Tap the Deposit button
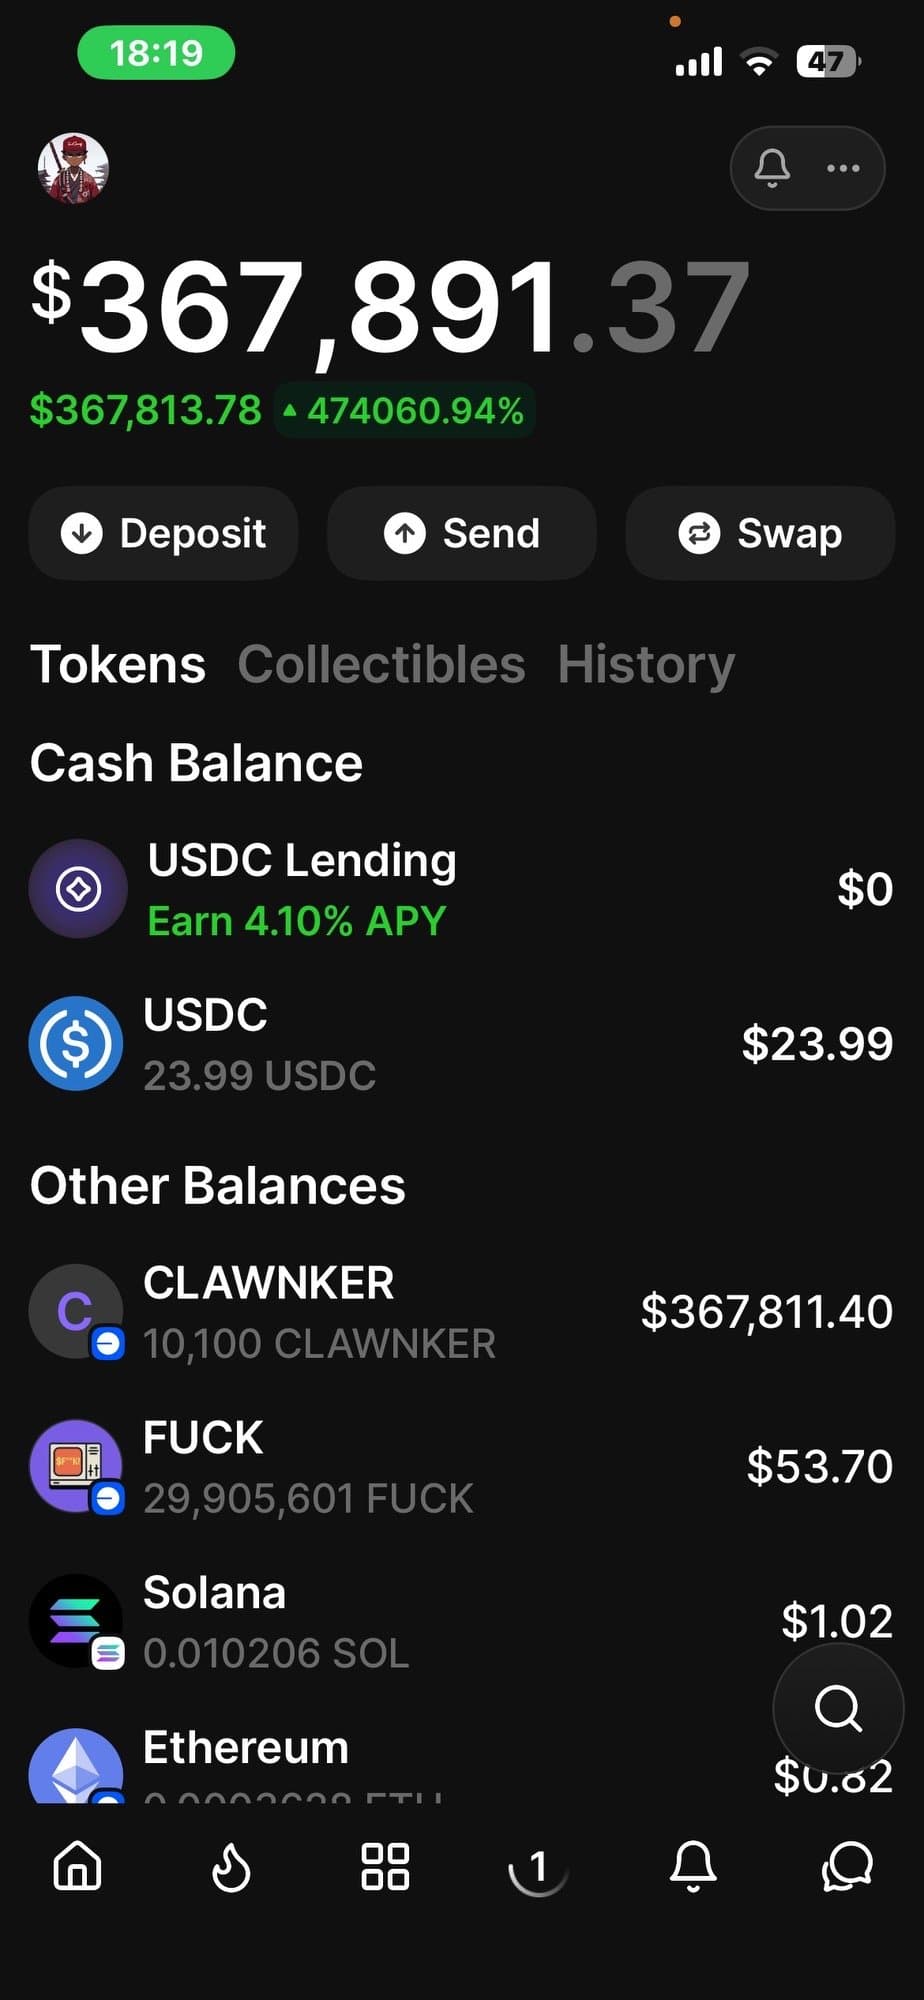Screen dimensions: 924x2000 [164, 533]
